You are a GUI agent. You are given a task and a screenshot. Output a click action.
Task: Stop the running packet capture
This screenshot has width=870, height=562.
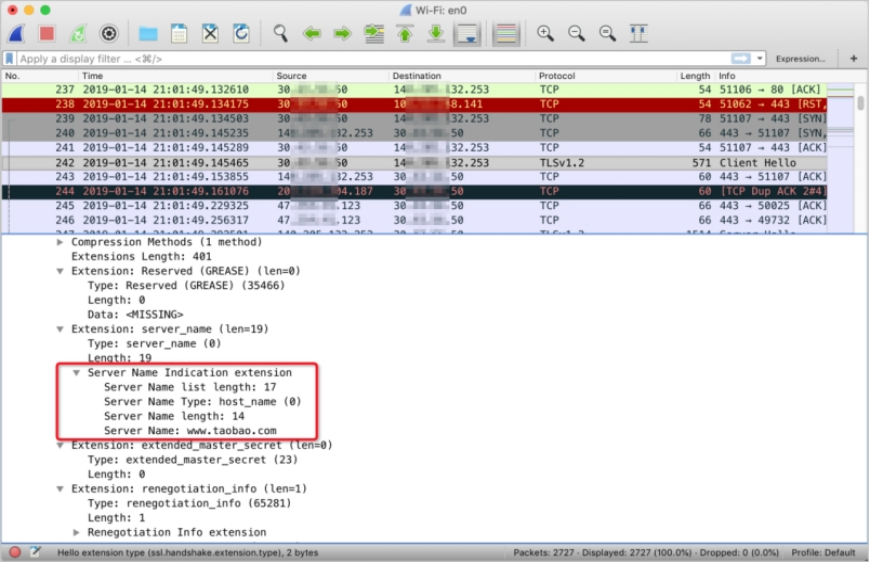46,34
